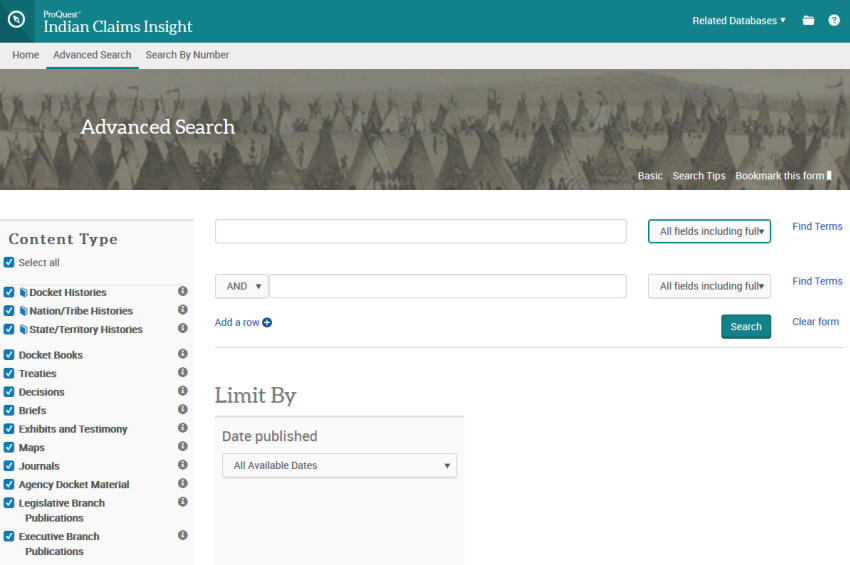This screenshot has height=565, width=850.
Task: Click info icon for Exhibits and Testimony
Action: (x=183, y=428)
